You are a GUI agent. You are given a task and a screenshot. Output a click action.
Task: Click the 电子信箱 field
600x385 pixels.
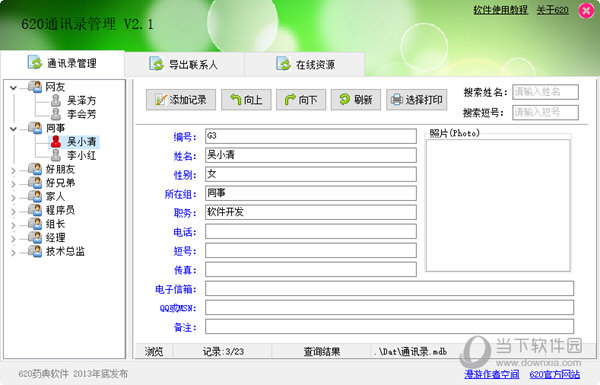pyautogui.click(x=390, y=289)
